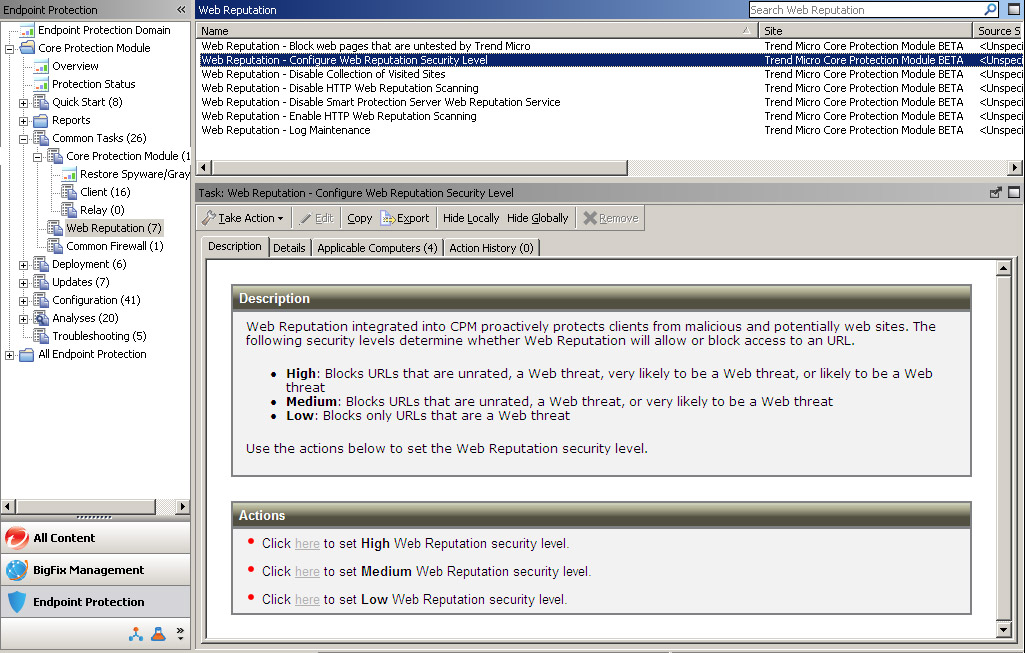Click the task list horizontal scrollbar thumb
Image resolution: width=1025 pixels, height=653 pixels.
pyautogui.click(x=419, y=168)
